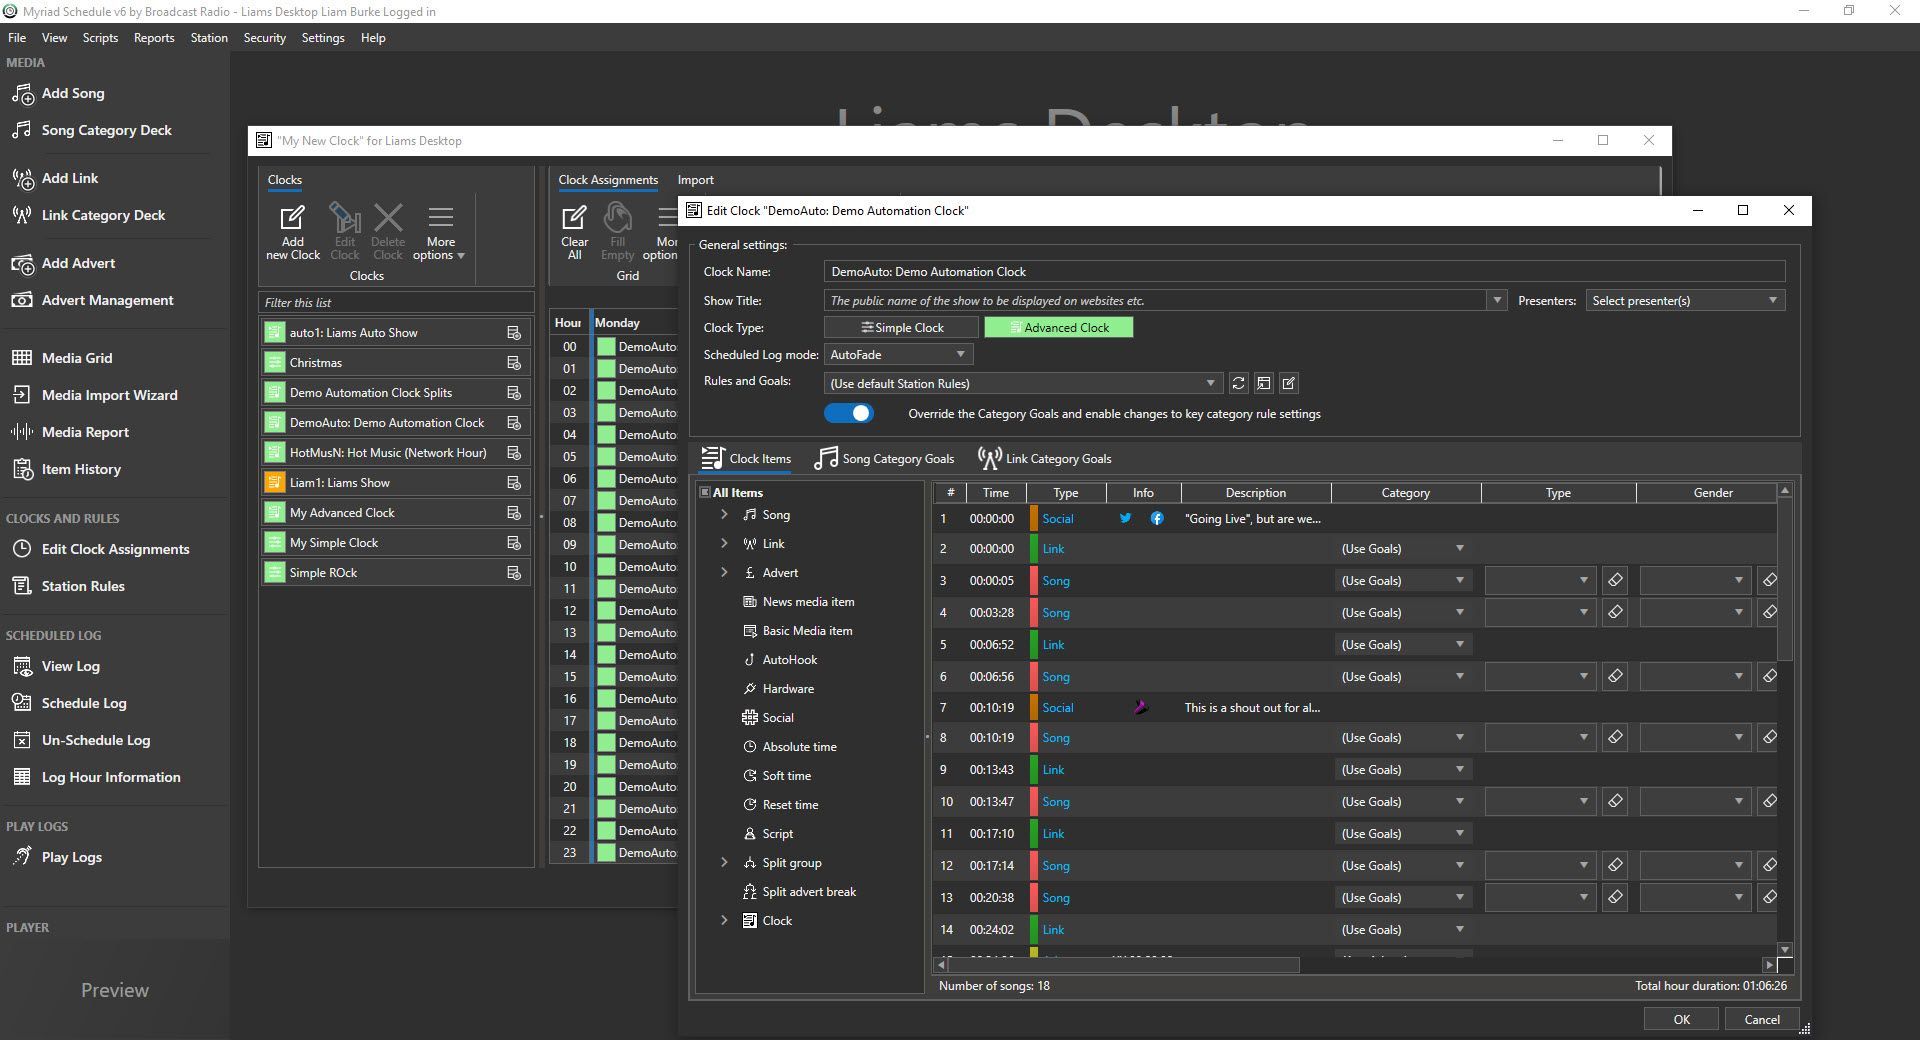This screenshot has width=1920, height=1040.
Task: Click inside the Filter this list field
Action: pos(395,302)
